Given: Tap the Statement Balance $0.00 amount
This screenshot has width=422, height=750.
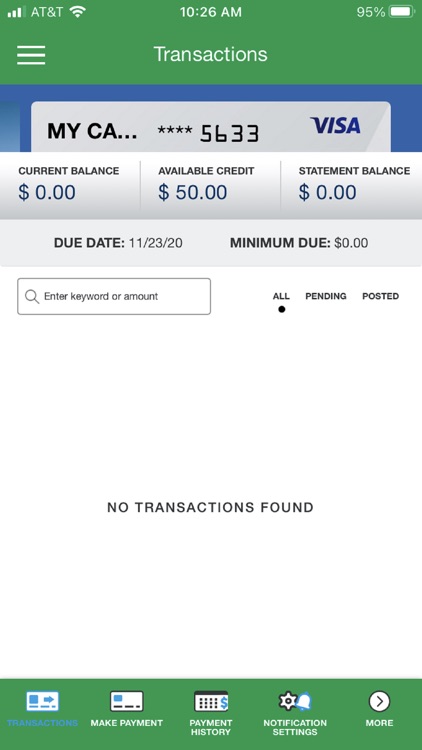Looking at the screenshot, I should pos(328,192).
